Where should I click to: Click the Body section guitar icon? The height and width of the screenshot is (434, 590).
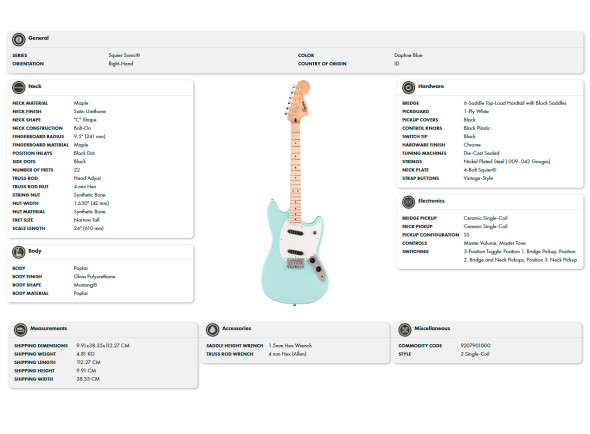tap(18, 252)
